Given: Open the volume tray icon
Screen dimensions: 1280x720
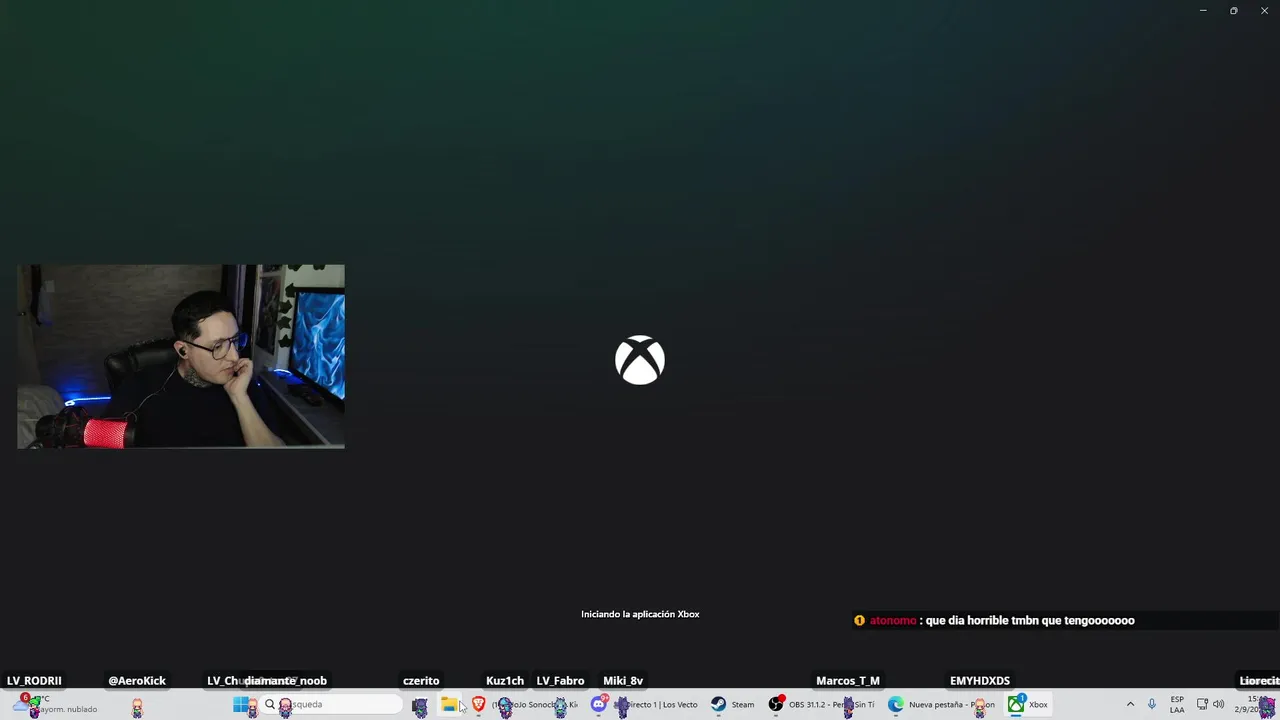Looking at the screenshot, I should (x=1218, y=705).
